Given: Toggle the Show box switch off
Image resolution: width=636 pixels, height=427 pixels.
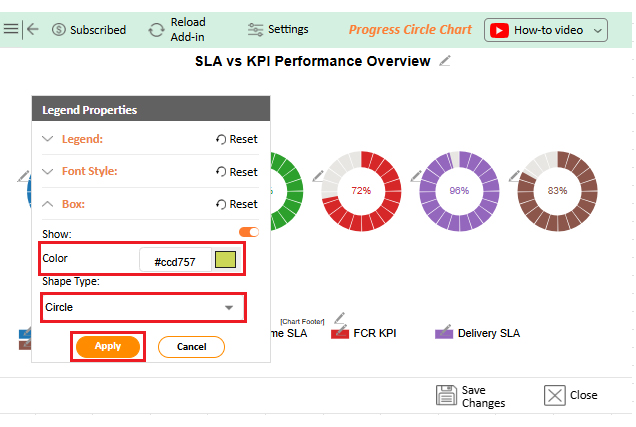Looking at the screenshot, I should click(249, 232).
